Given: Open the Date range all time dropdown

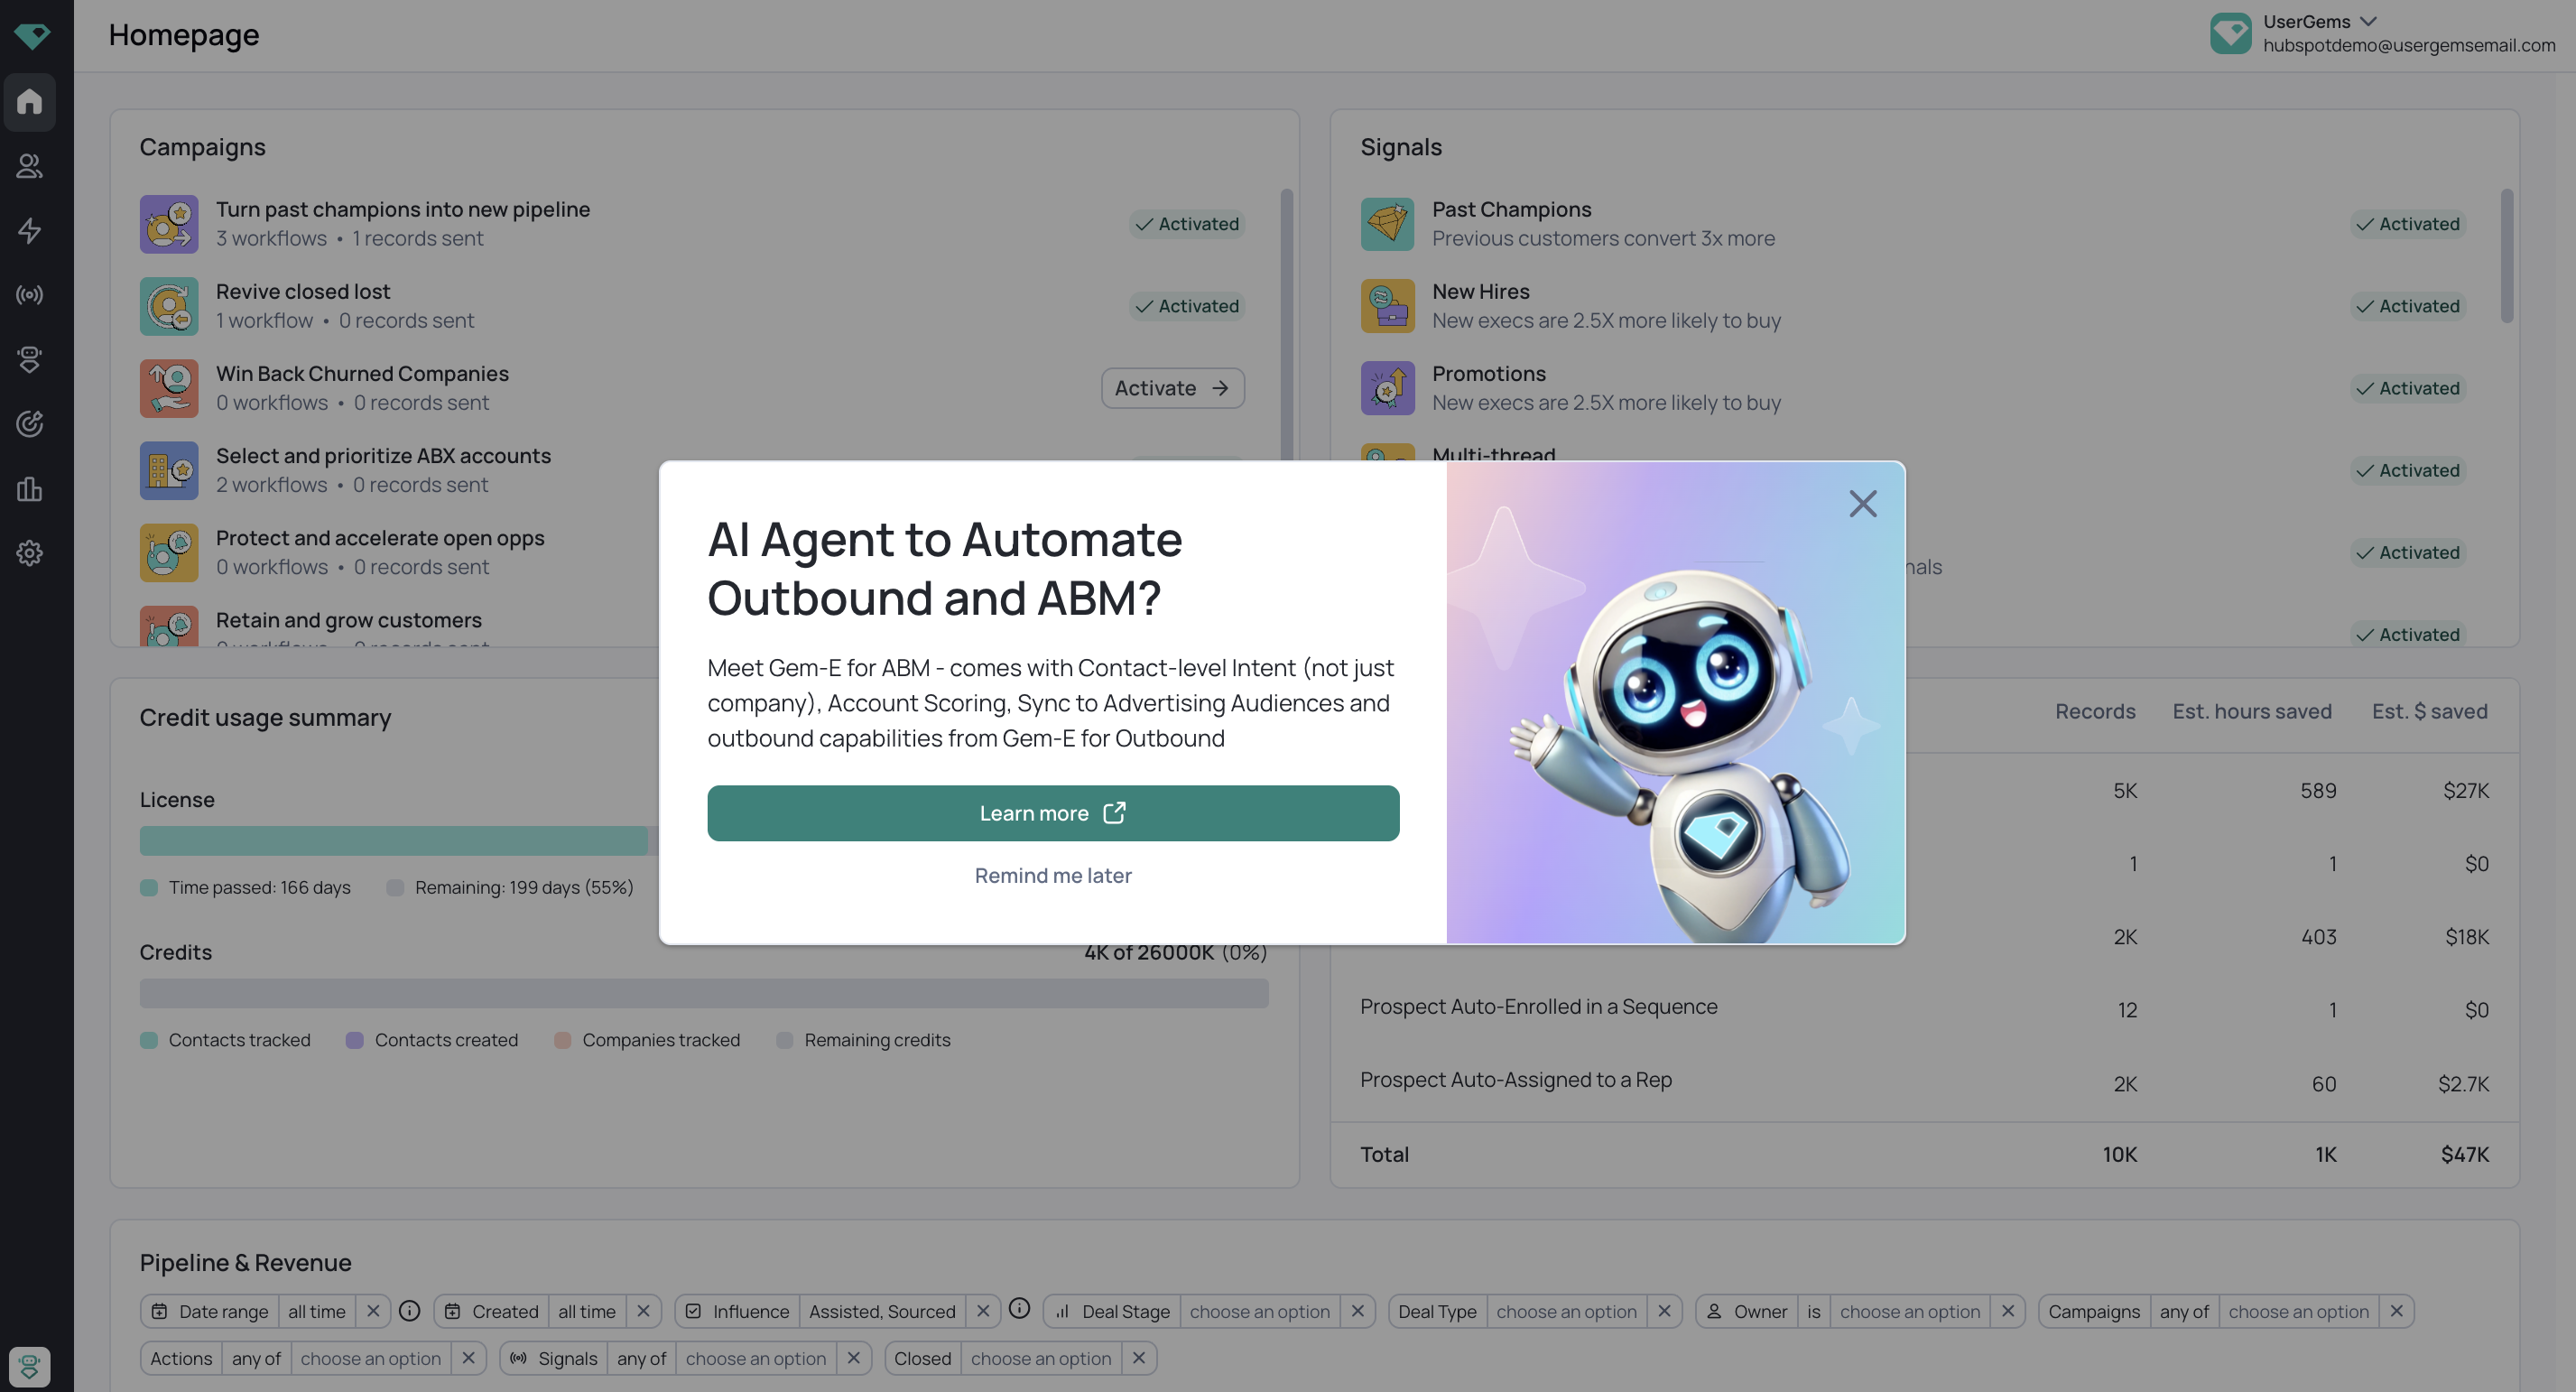Looking at the screenshot, I should coord(316,1311).
